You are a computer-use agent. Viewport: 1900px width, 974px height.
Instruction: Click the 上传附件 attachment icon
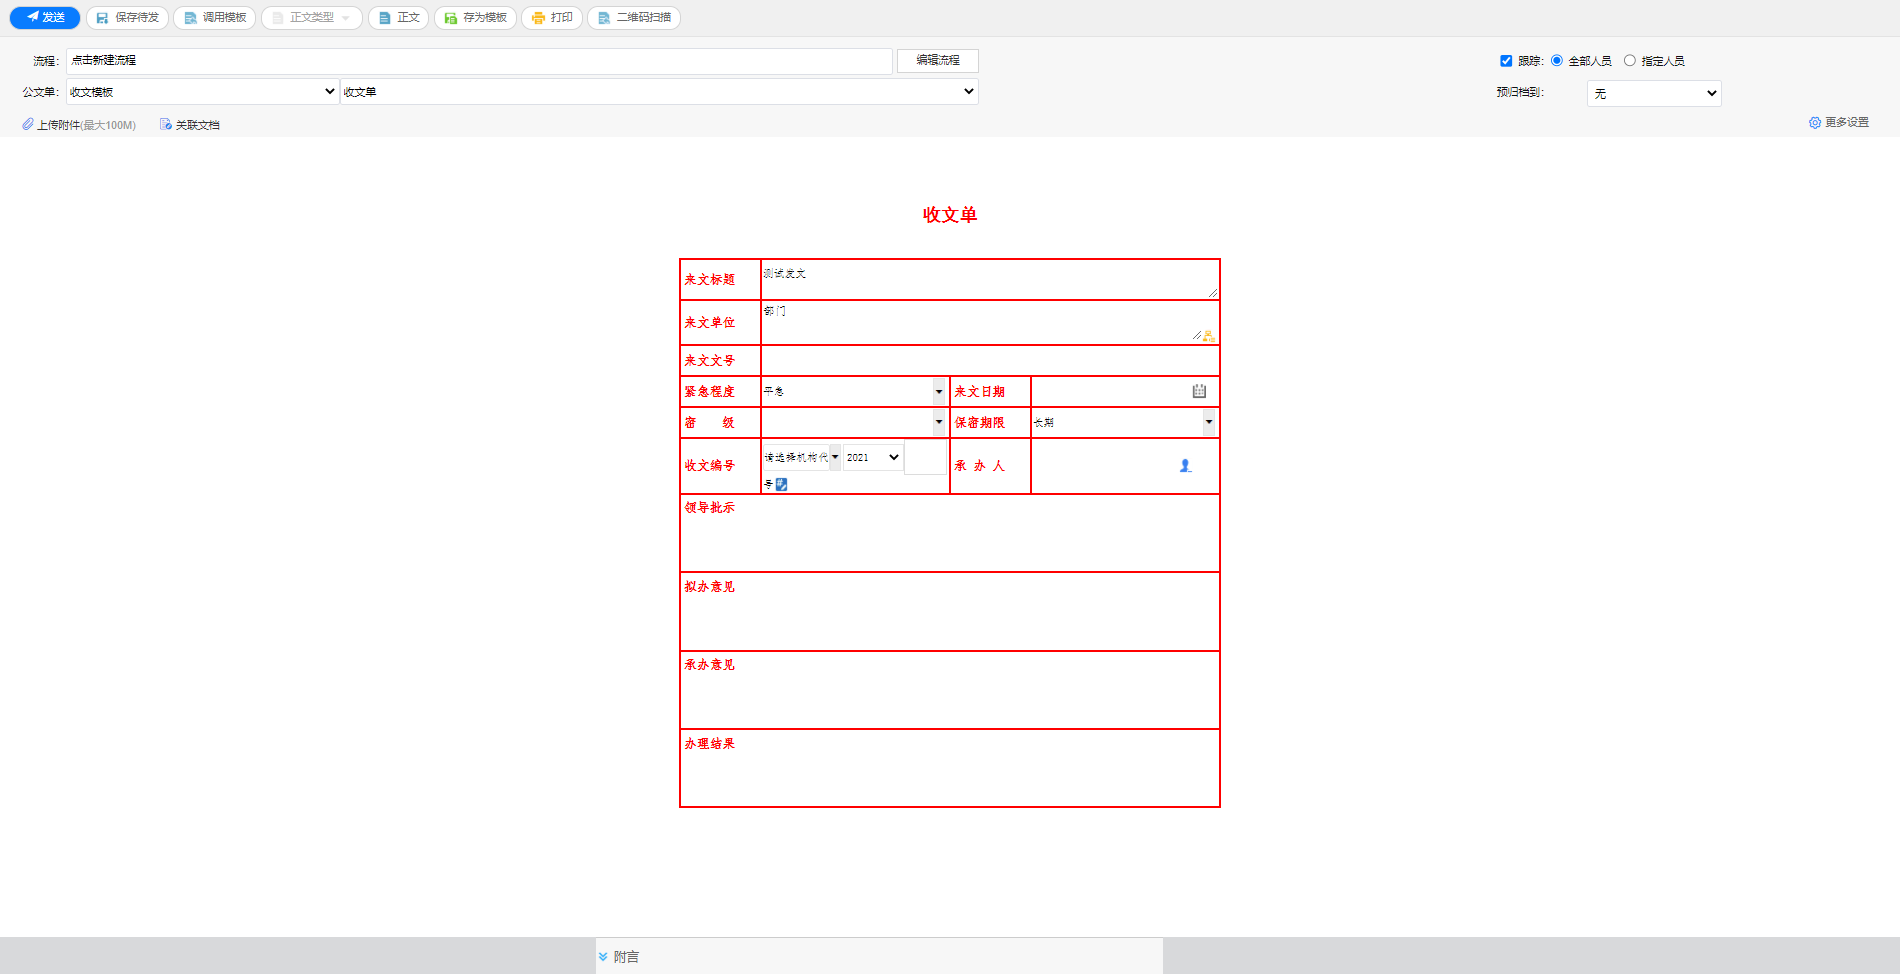(28, 124)
